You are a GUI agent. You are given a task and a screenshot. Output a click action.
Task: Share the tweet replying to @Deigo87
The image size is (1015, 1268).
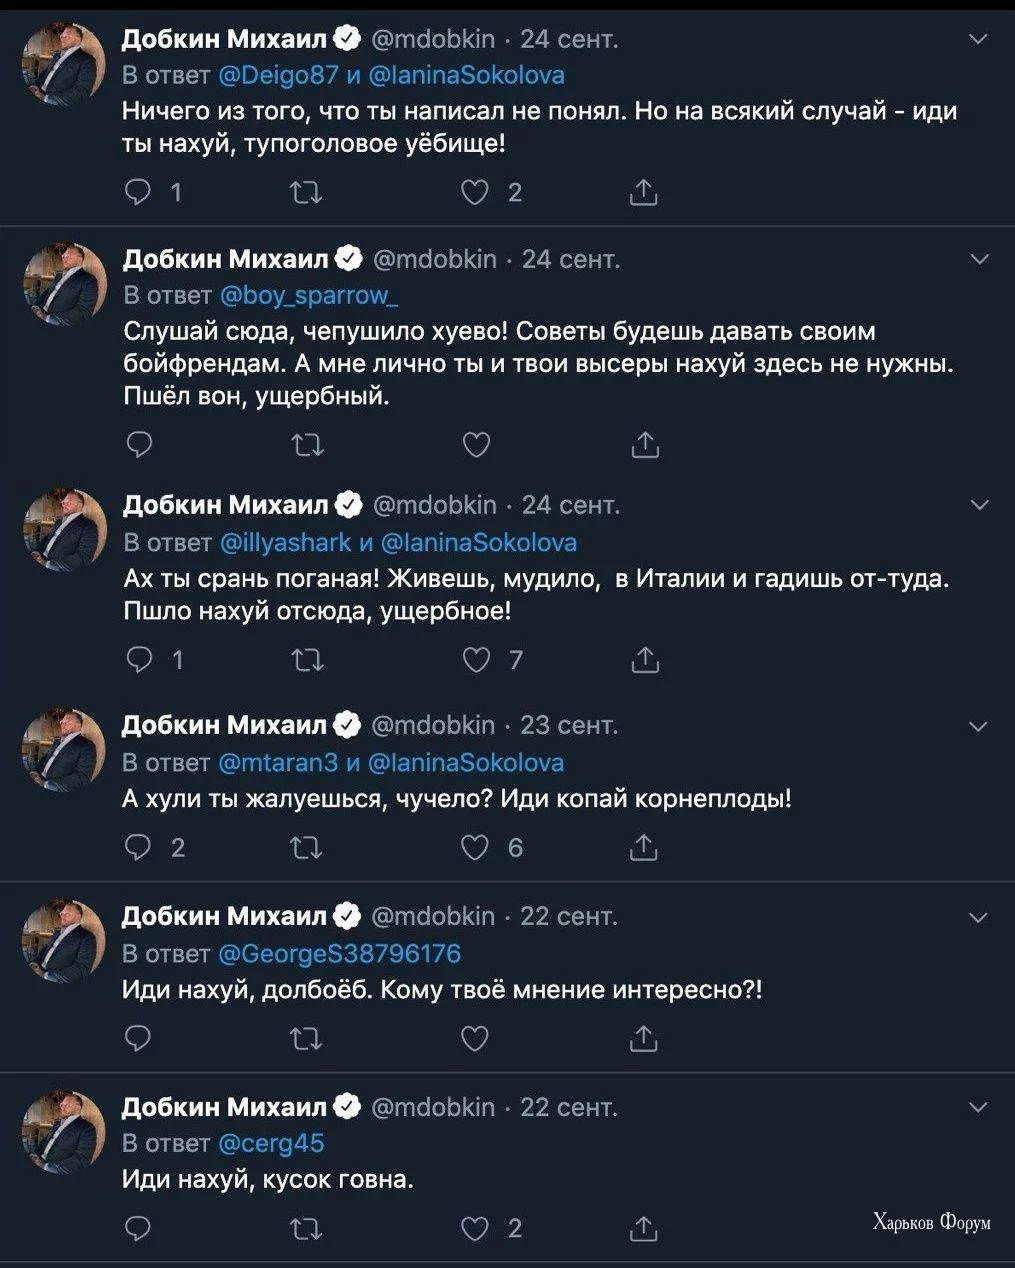[644, 192]
